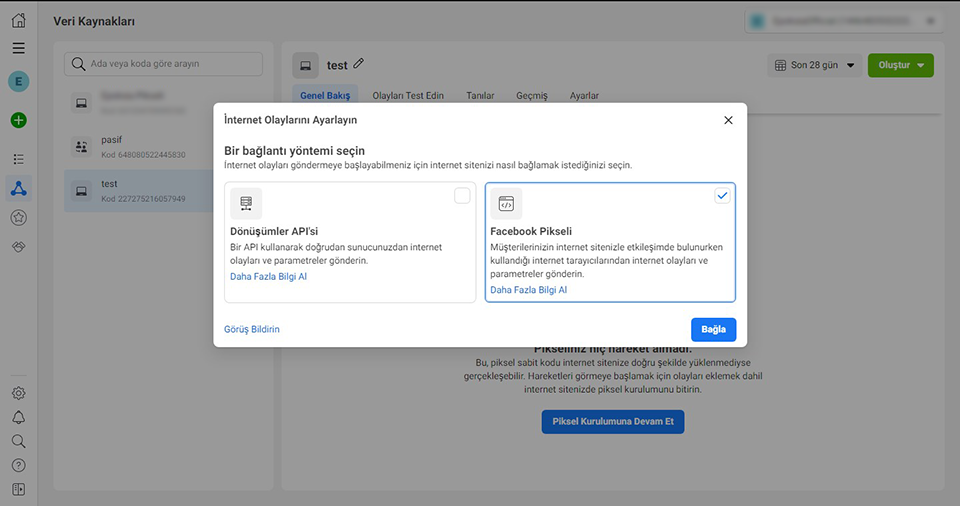Open the home icon in left sidebar
Viewport: 960px width, 506px height.
(x=19, y=20)
